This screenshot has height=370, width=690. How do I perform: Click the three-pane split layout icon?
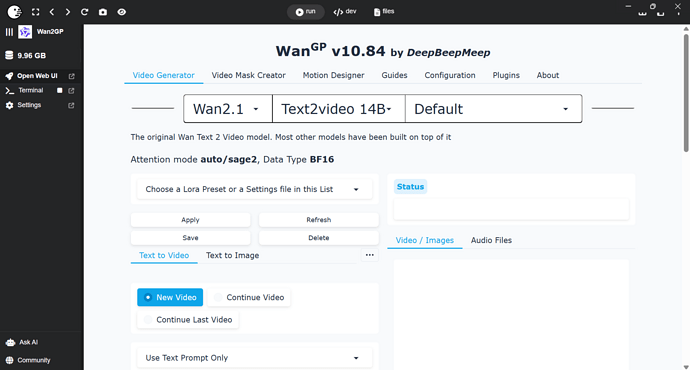[642, 14]
